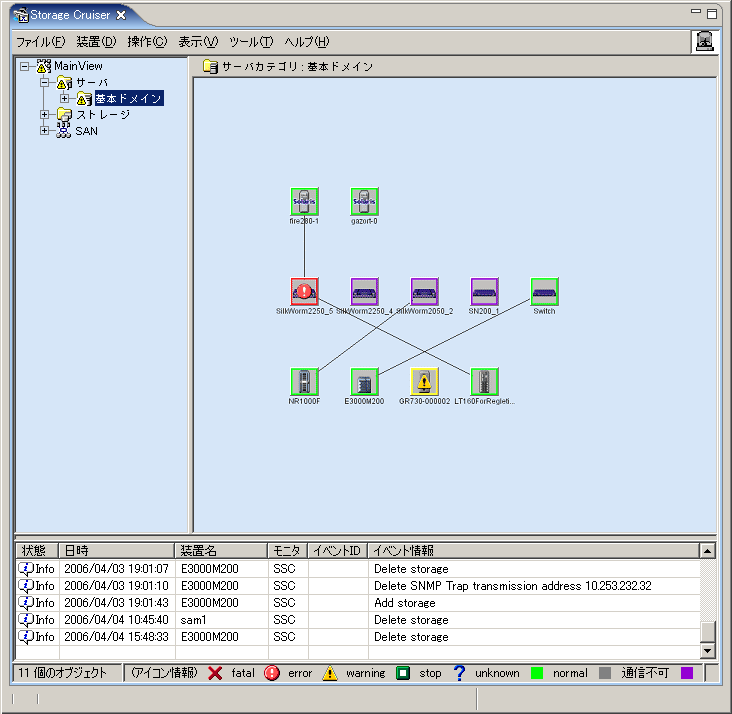Expand the SAN tree node
Image resolution: width=732 pixels, height=714 pixels.
tap(45, 131)
